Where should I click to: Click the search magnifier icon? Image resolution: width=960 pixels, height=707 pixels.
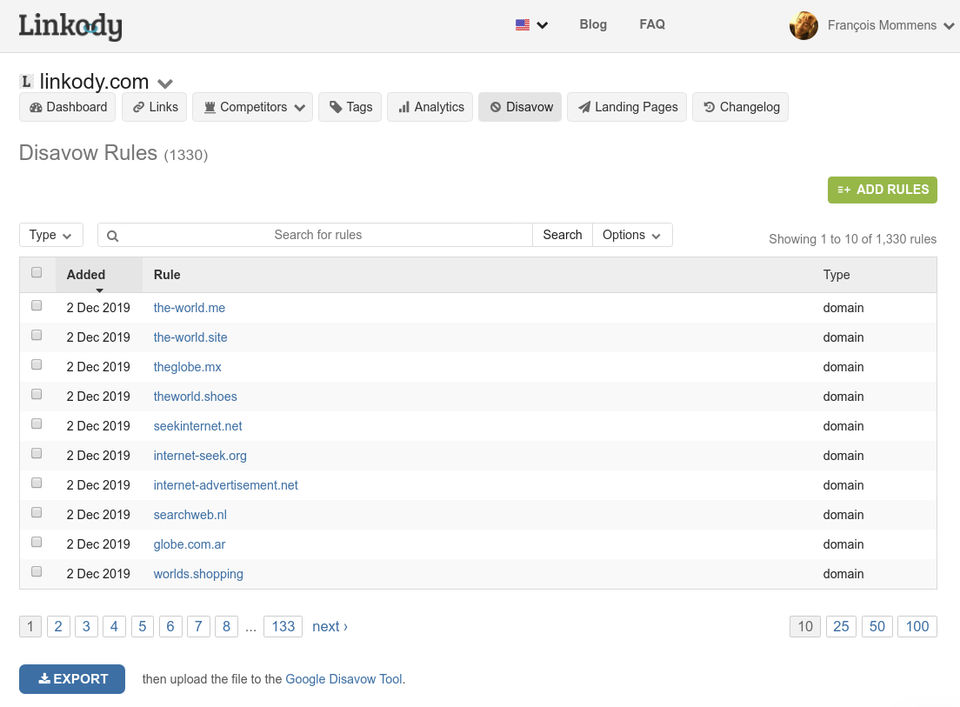click(x=113, y=236)
